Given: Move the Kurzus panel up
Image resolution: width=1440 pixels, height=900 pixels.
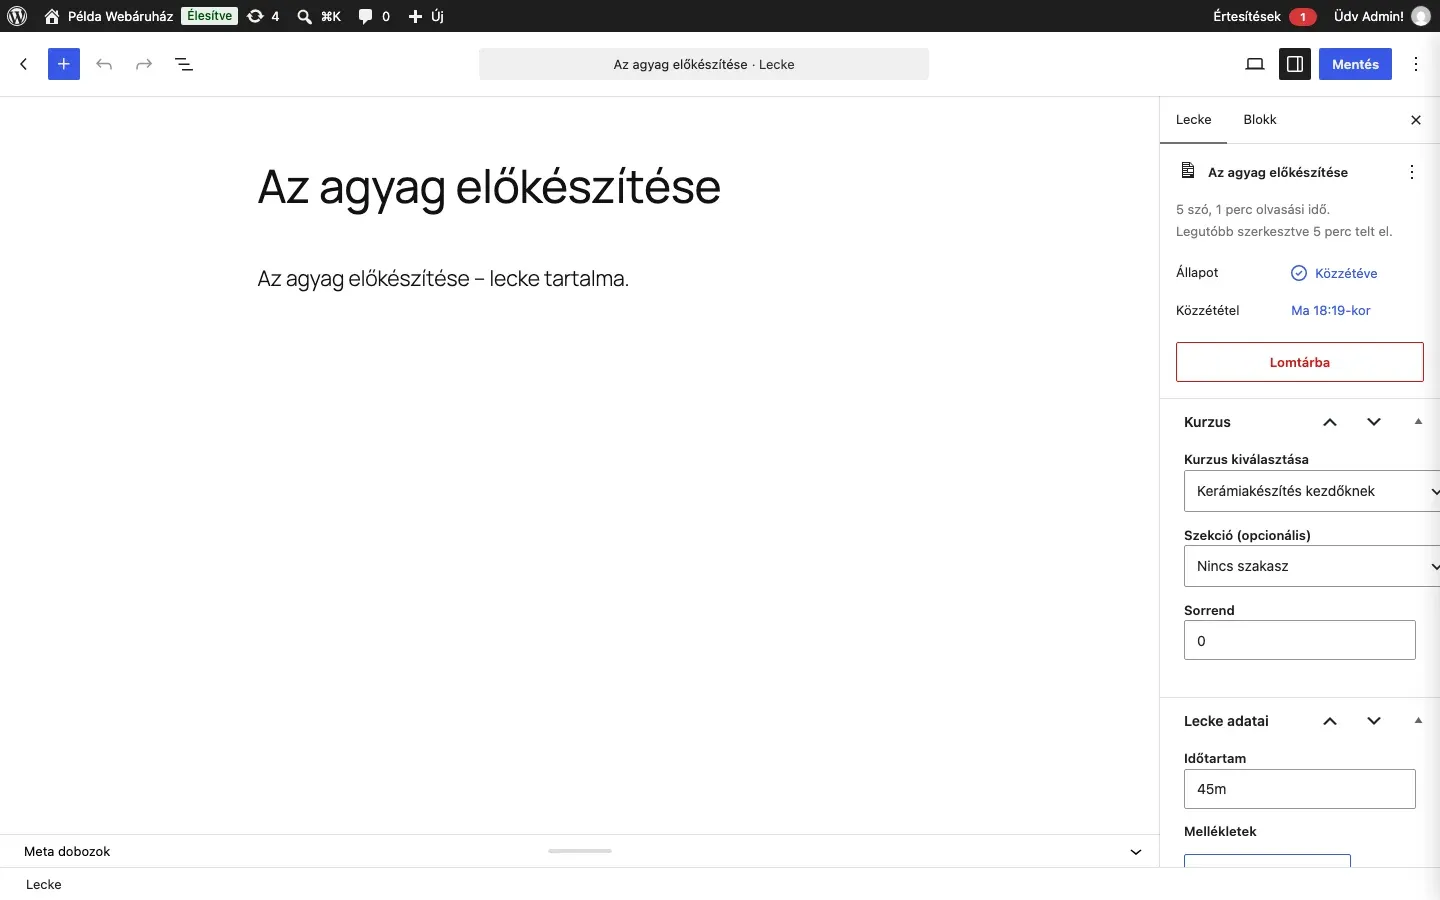Looking at the screenshot, I should point(1331,422).
